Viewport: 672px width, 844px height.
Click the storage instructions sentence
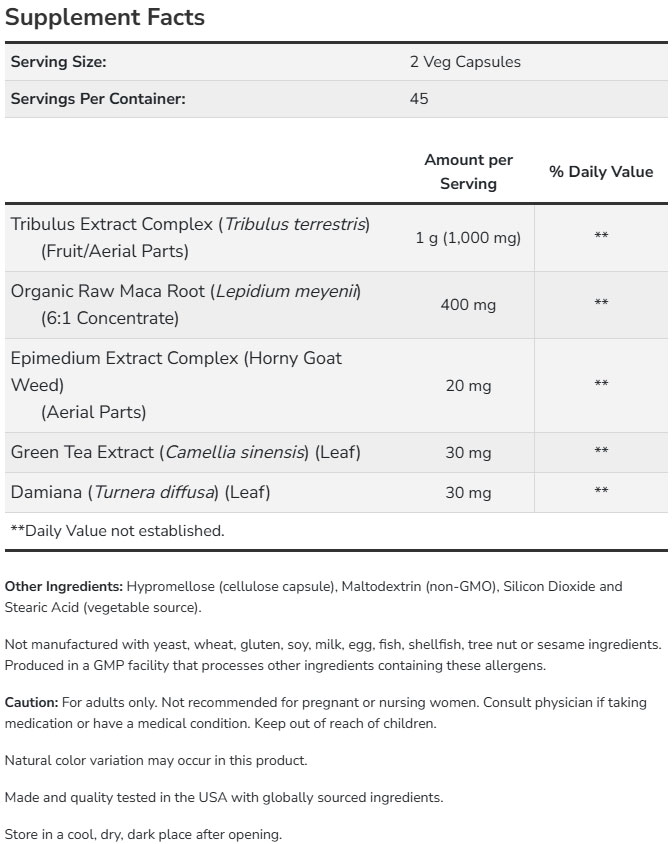click(143, 834)
